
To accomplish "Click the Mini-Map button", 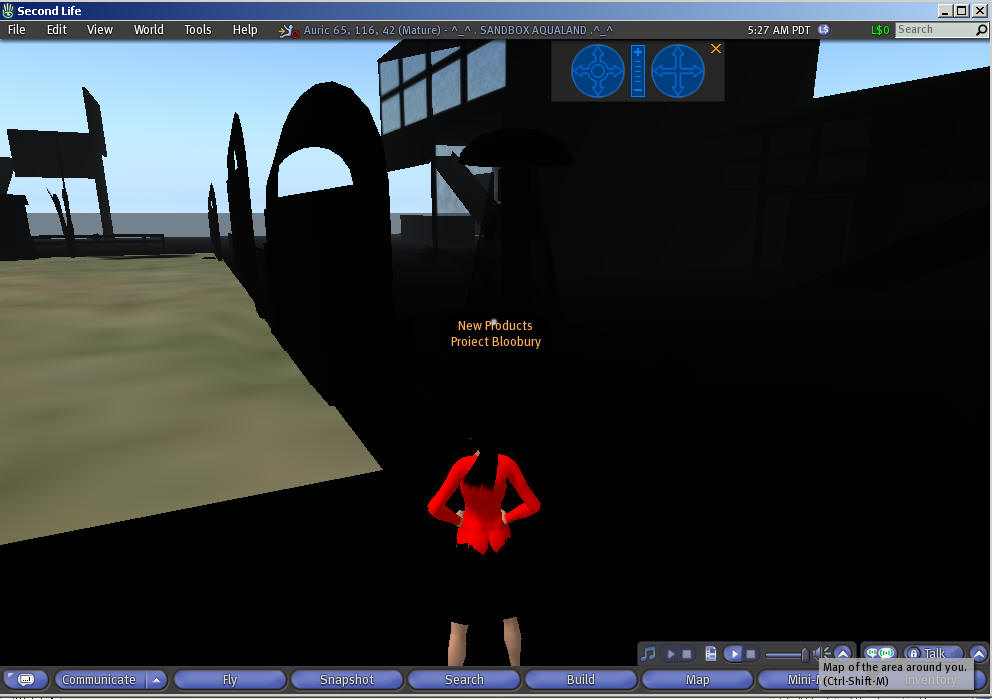I will pos(788,679).
